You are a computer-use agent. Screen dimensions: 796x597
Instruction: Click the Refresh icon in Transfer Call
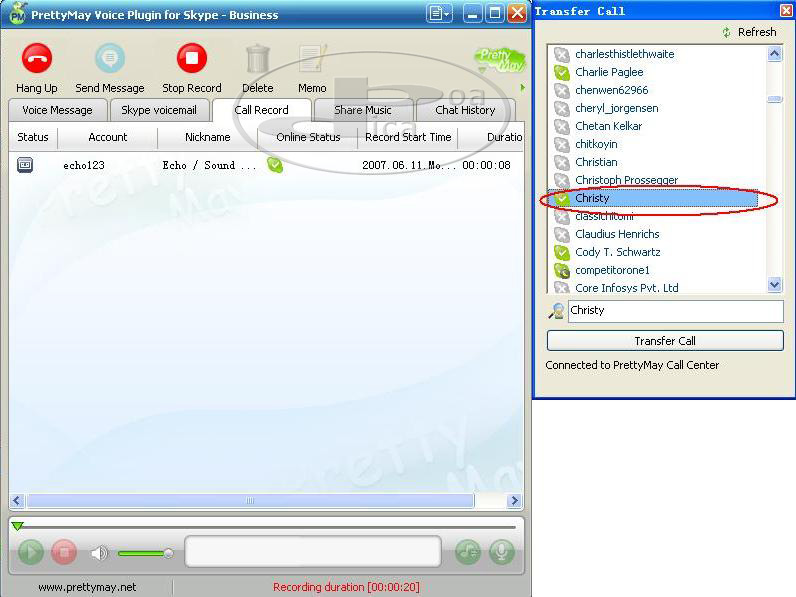(727, 32)
